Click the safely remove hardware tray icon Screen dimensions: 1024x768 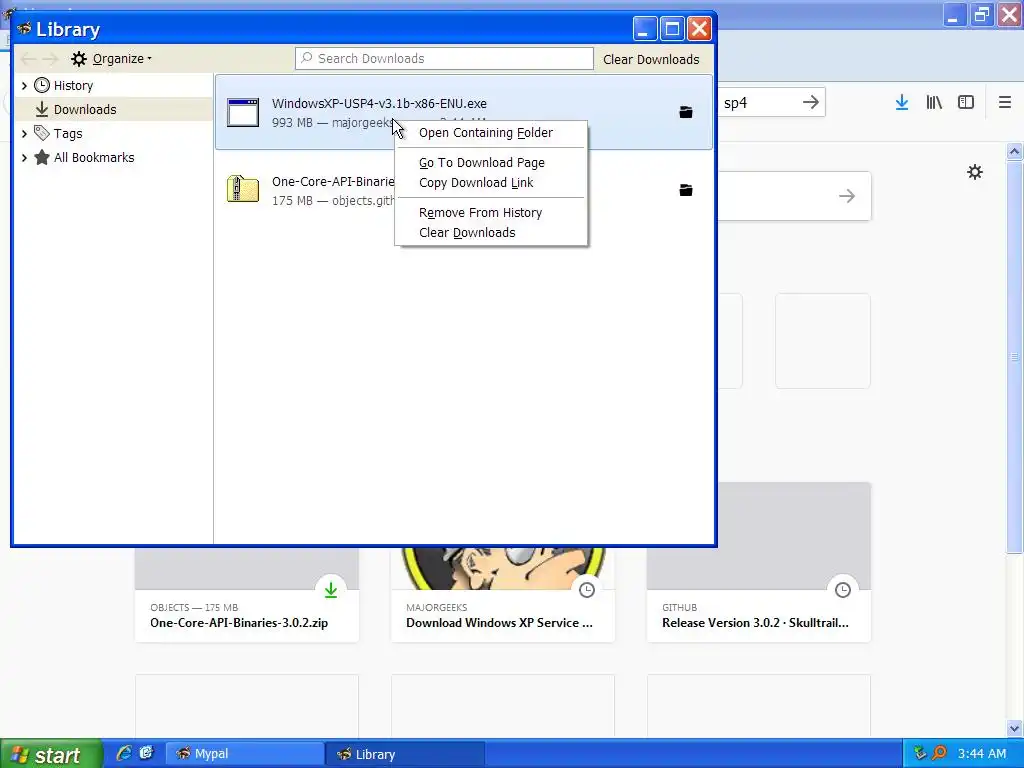click(x=920, y=754)
